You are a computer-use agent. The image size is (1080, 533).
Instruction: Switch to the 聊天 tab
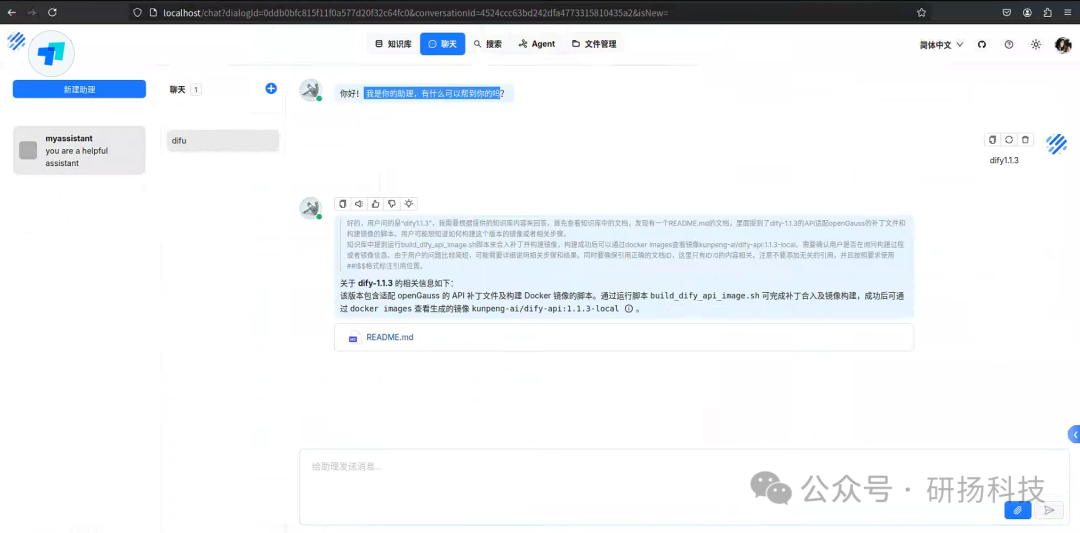(x=442, y=44)
